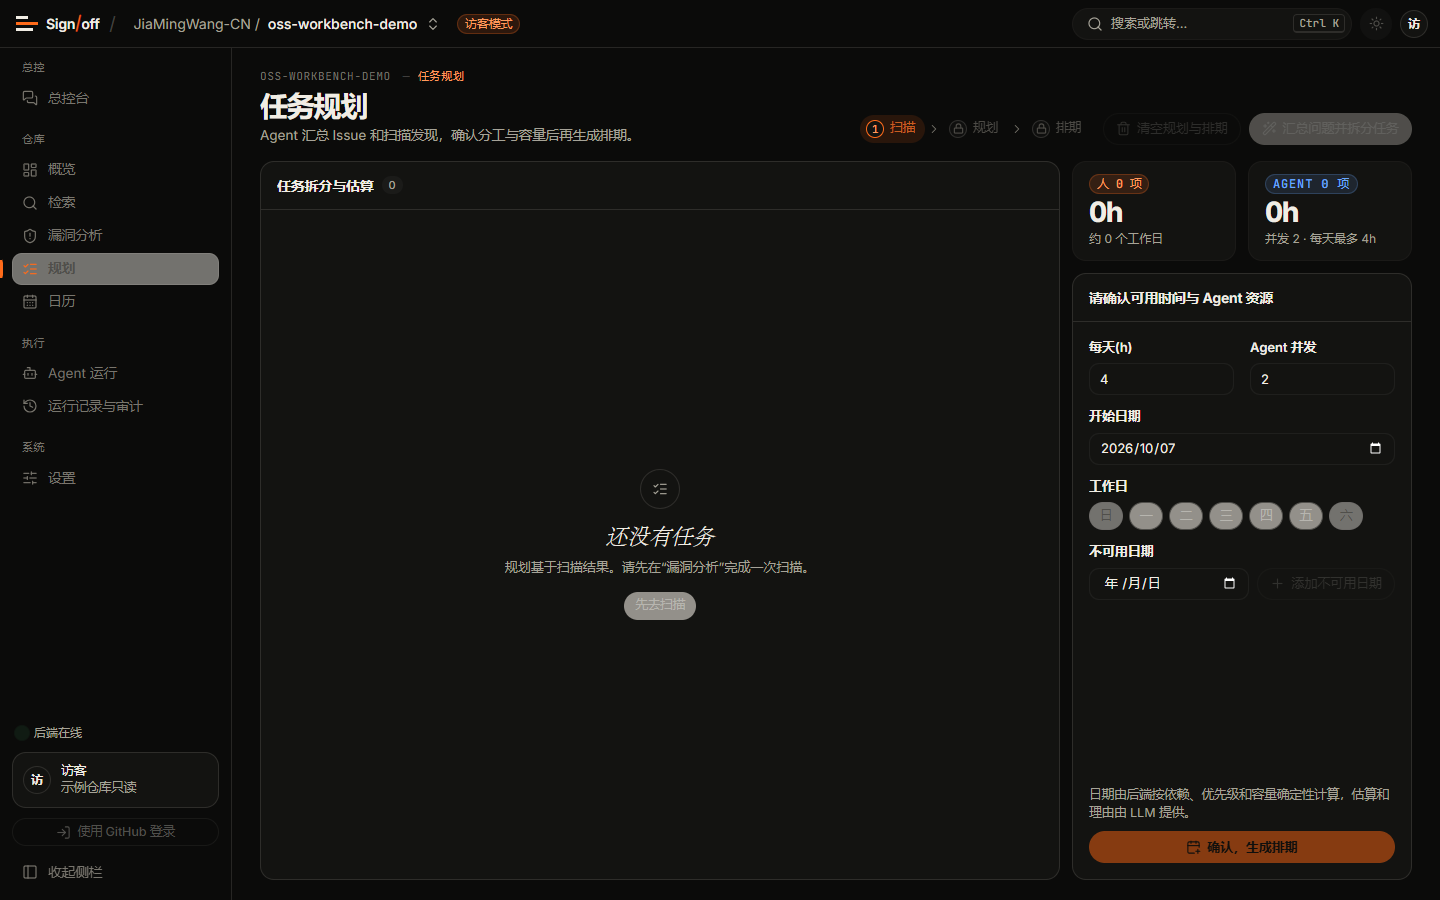Open the 日历 calendar page
1440x900 pixels.
[x=115, y=302]
